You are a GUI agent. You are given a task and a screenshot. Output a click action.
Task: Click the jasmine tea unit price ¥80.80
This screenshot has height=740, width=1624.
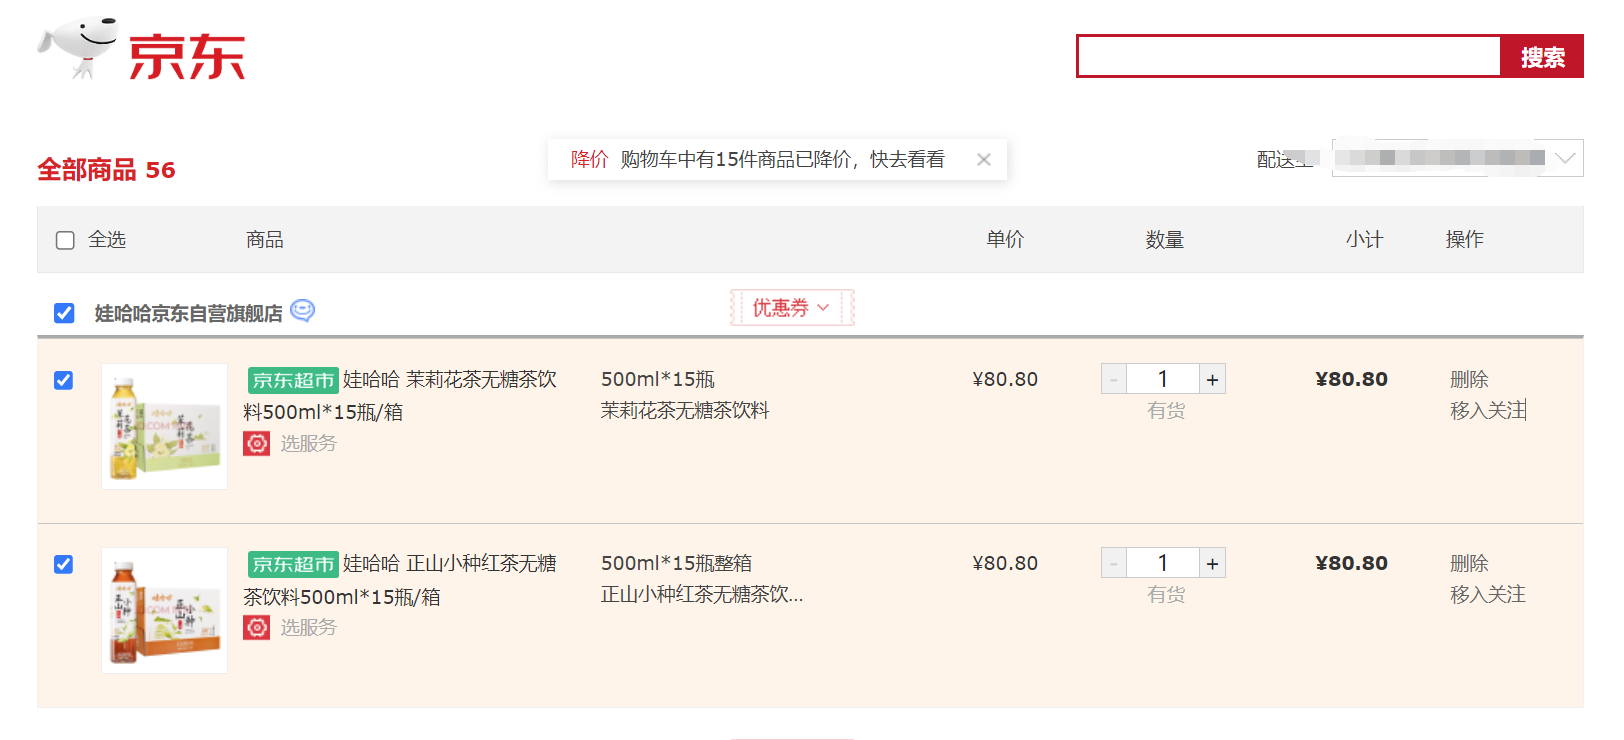tap(1005, 379)
